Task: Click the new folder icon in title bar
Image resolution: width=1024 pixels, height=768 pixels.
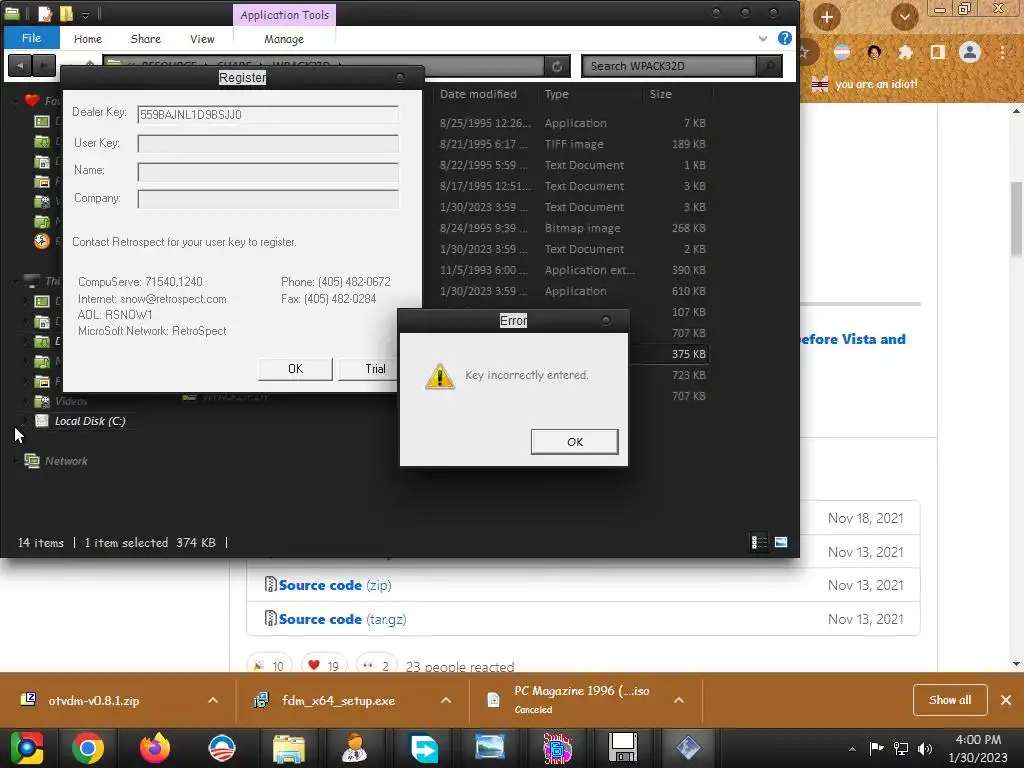Action: [x=66, y=14]
